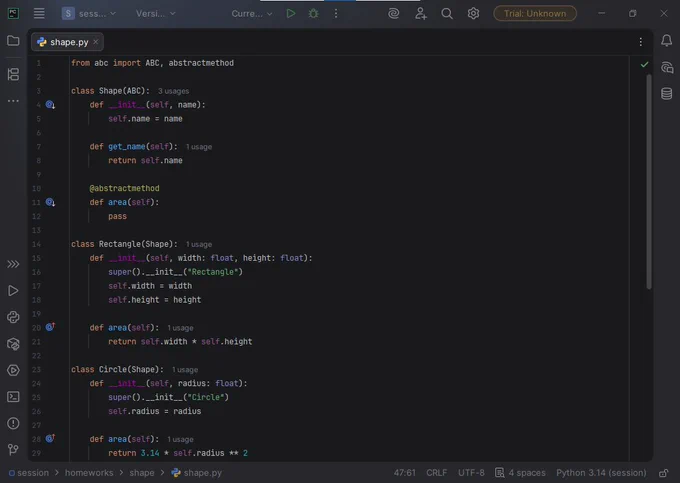Show 1 usage hint of Rectangle class
The image size is (680, 483).
click(x=199, y=245)
